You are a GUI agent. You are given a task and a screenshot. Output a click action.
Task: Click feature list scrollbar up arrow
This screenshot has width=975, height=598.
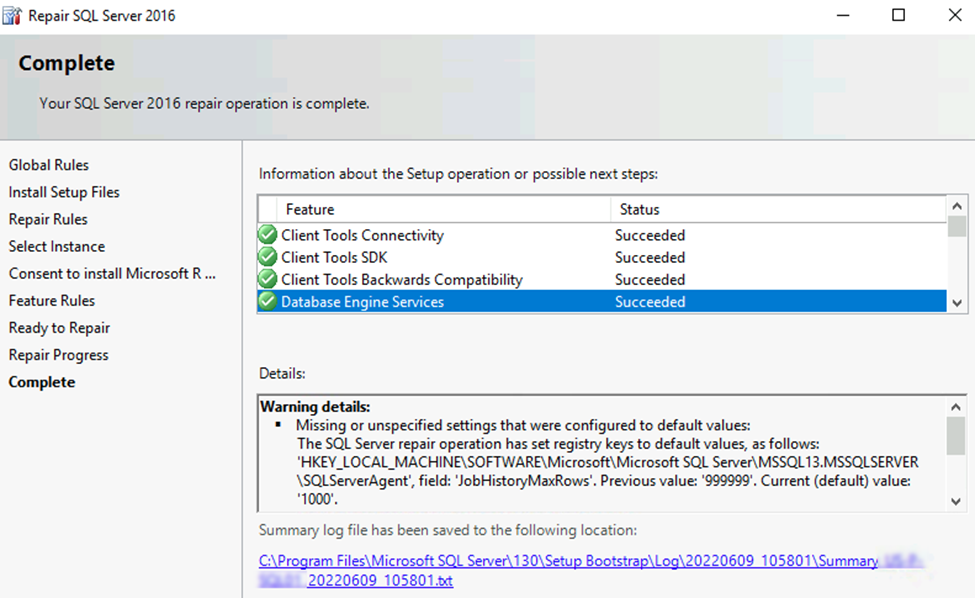coord(957,206)
